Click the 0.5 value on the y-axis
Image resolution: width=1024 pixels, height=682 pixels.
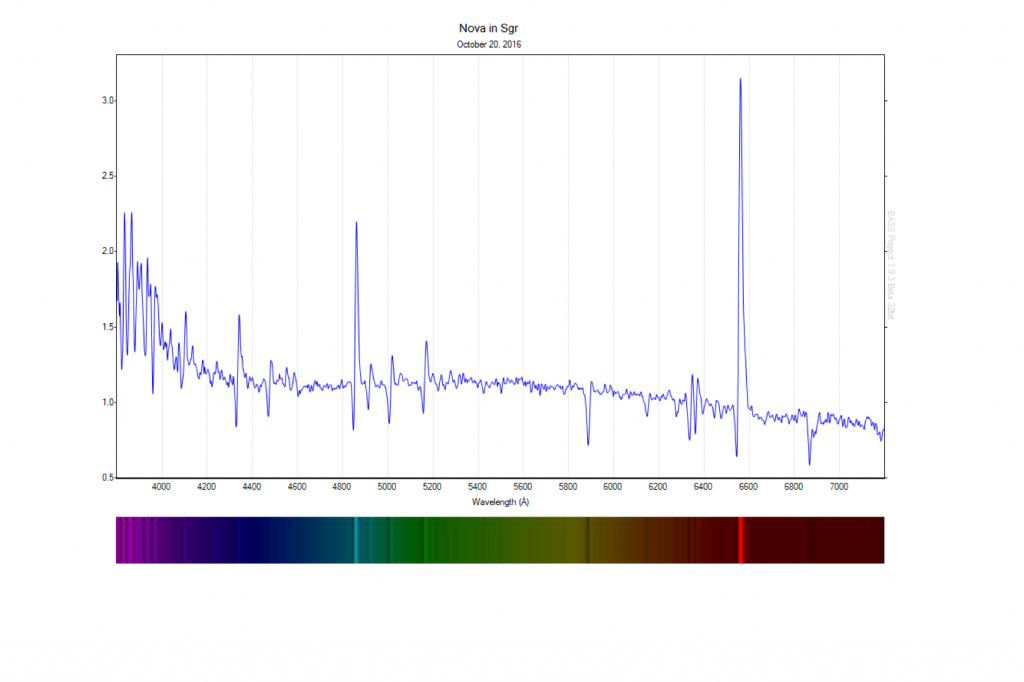coord(107,478)
